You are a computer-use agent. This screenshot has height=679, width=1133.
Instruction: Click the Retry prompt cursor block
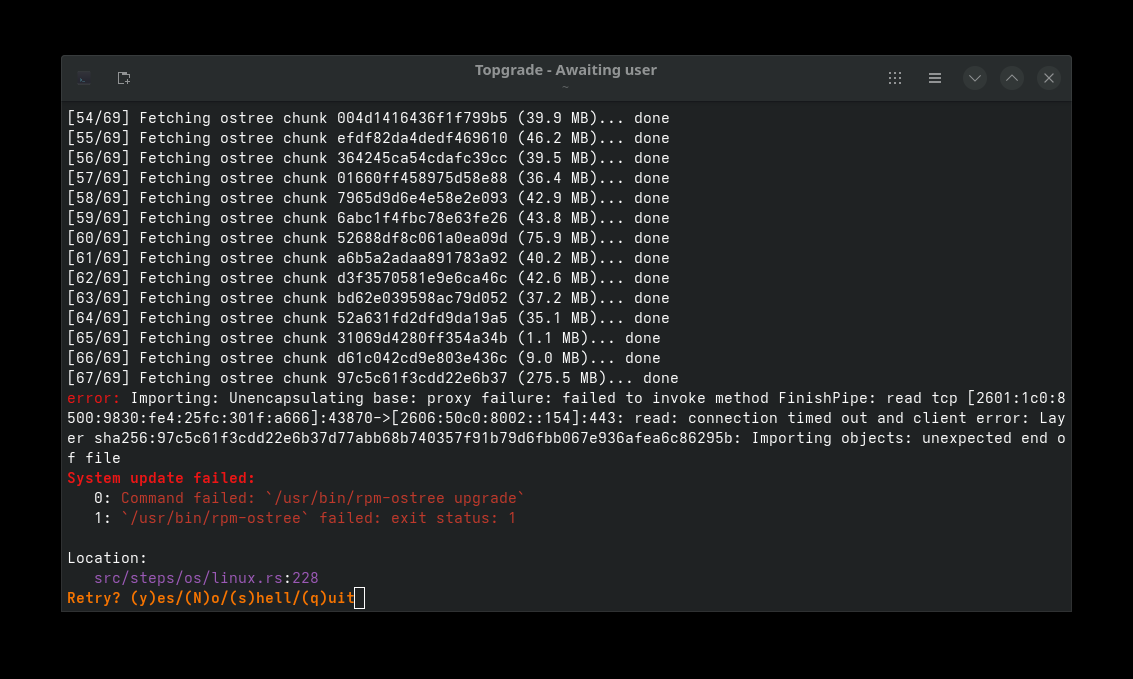click(359, 598)
